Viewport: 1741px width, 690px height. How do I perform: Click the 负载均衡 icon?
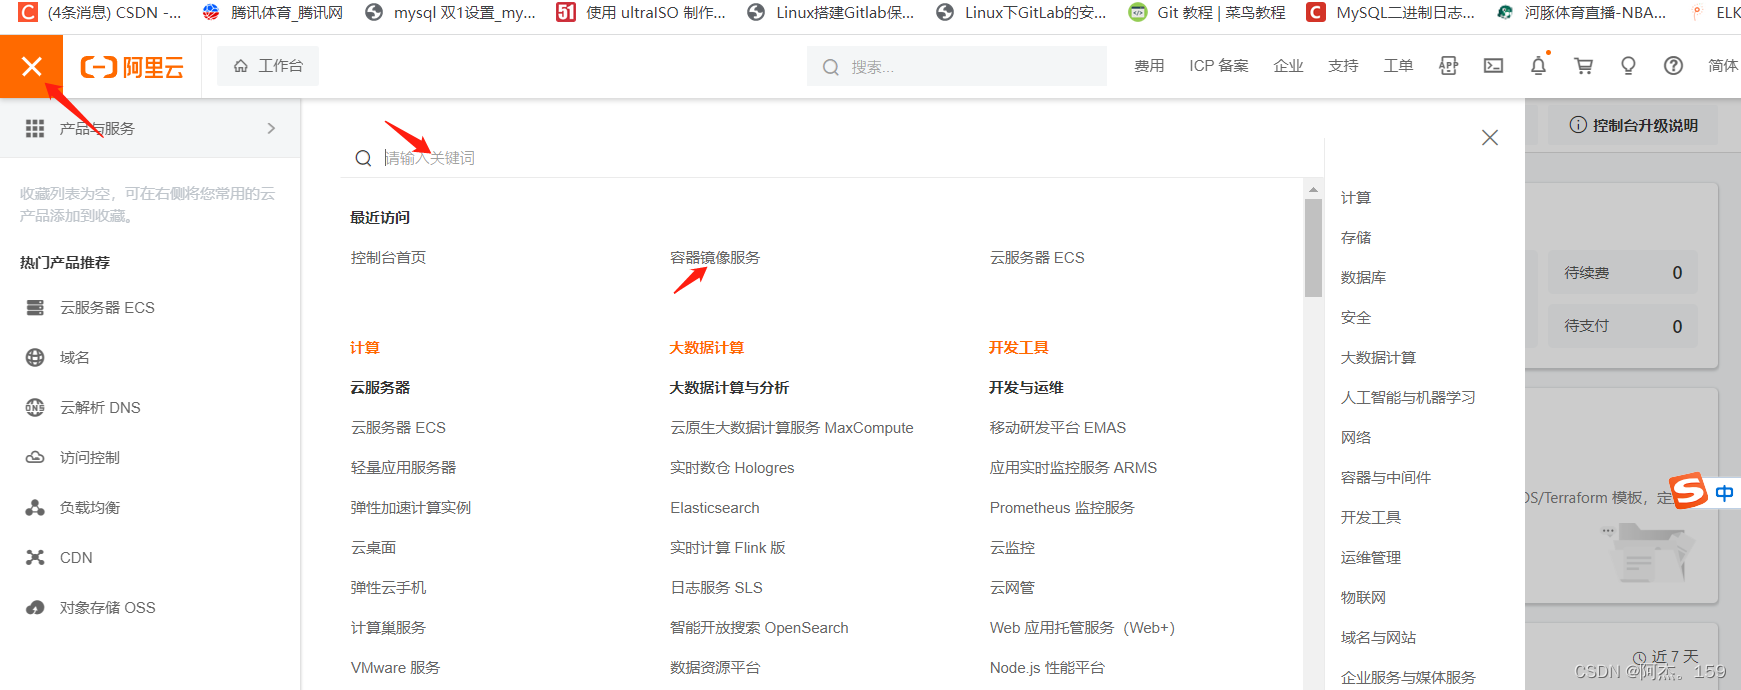tap(35, 507)
